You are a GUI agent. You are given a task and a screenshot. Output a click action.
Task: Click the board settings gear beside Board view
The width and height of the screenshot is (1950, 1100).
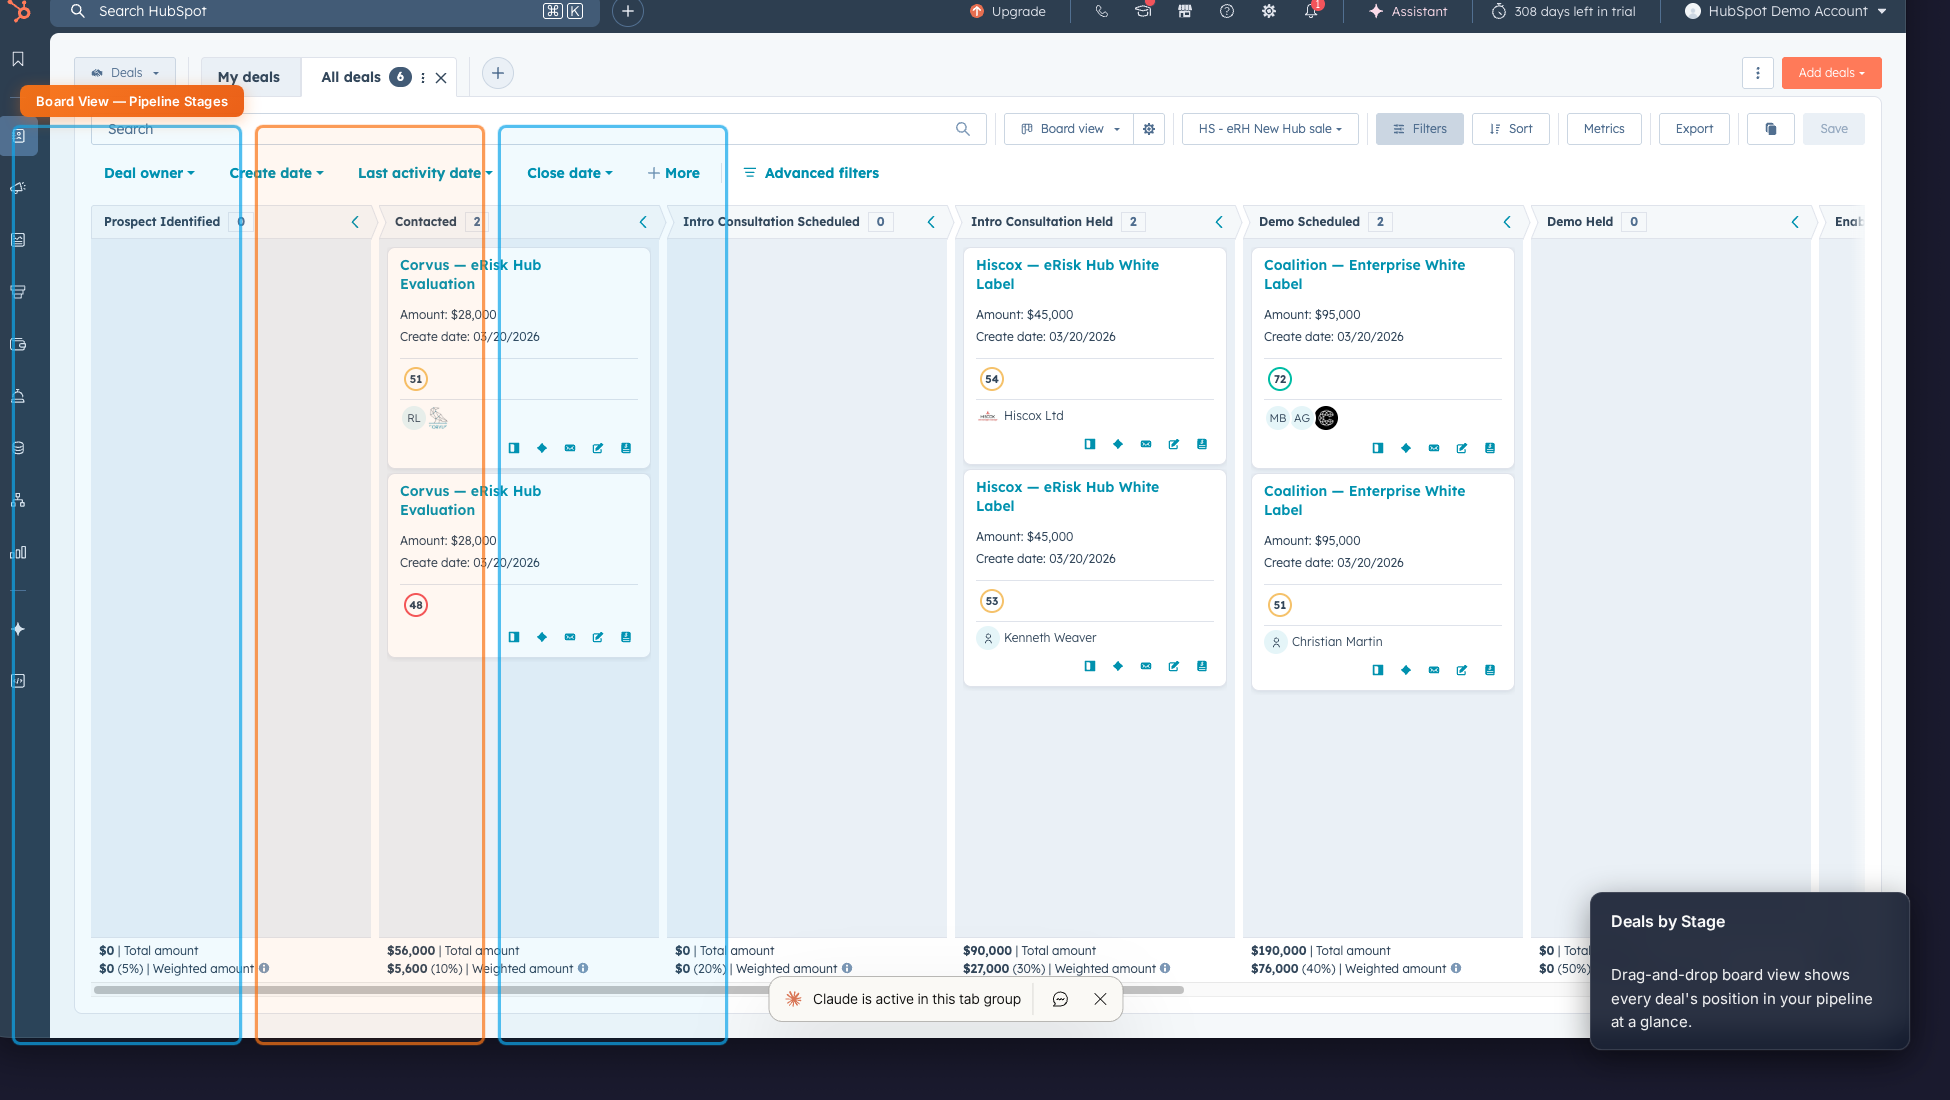click(x=1149, y=129)
